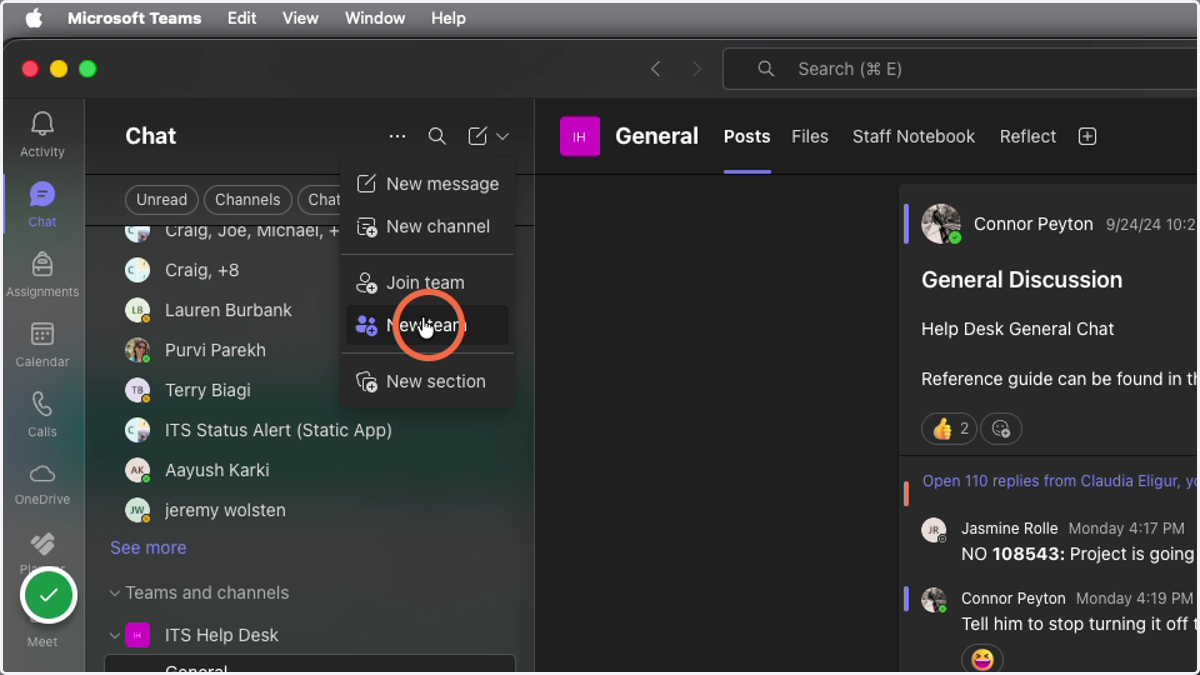Viewport: 1200px width, 675px height.
Task: Click the compose new message icon
Action: pyautogui.click(x=478, y=136)
